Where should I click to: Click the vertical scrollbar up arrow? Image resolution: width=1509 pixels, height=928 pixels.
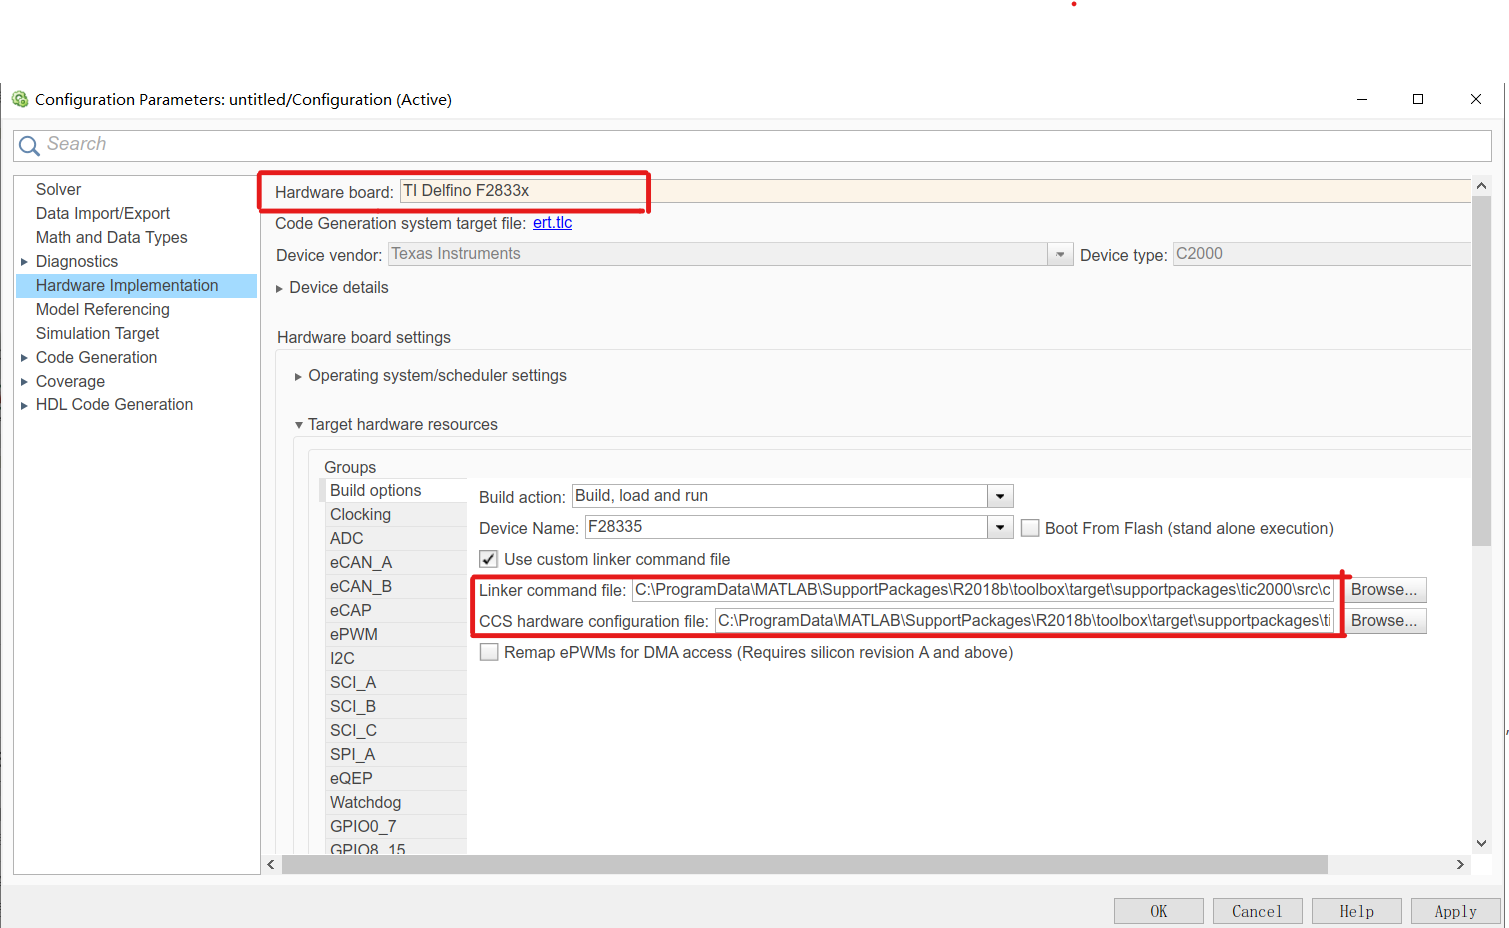pyautogui.click(x=1482, y=186)
